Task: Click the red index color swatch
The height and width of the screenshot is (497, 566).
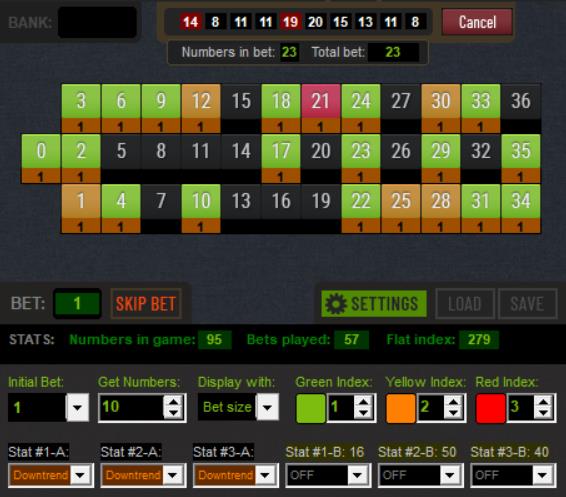Action: (490, 408)
